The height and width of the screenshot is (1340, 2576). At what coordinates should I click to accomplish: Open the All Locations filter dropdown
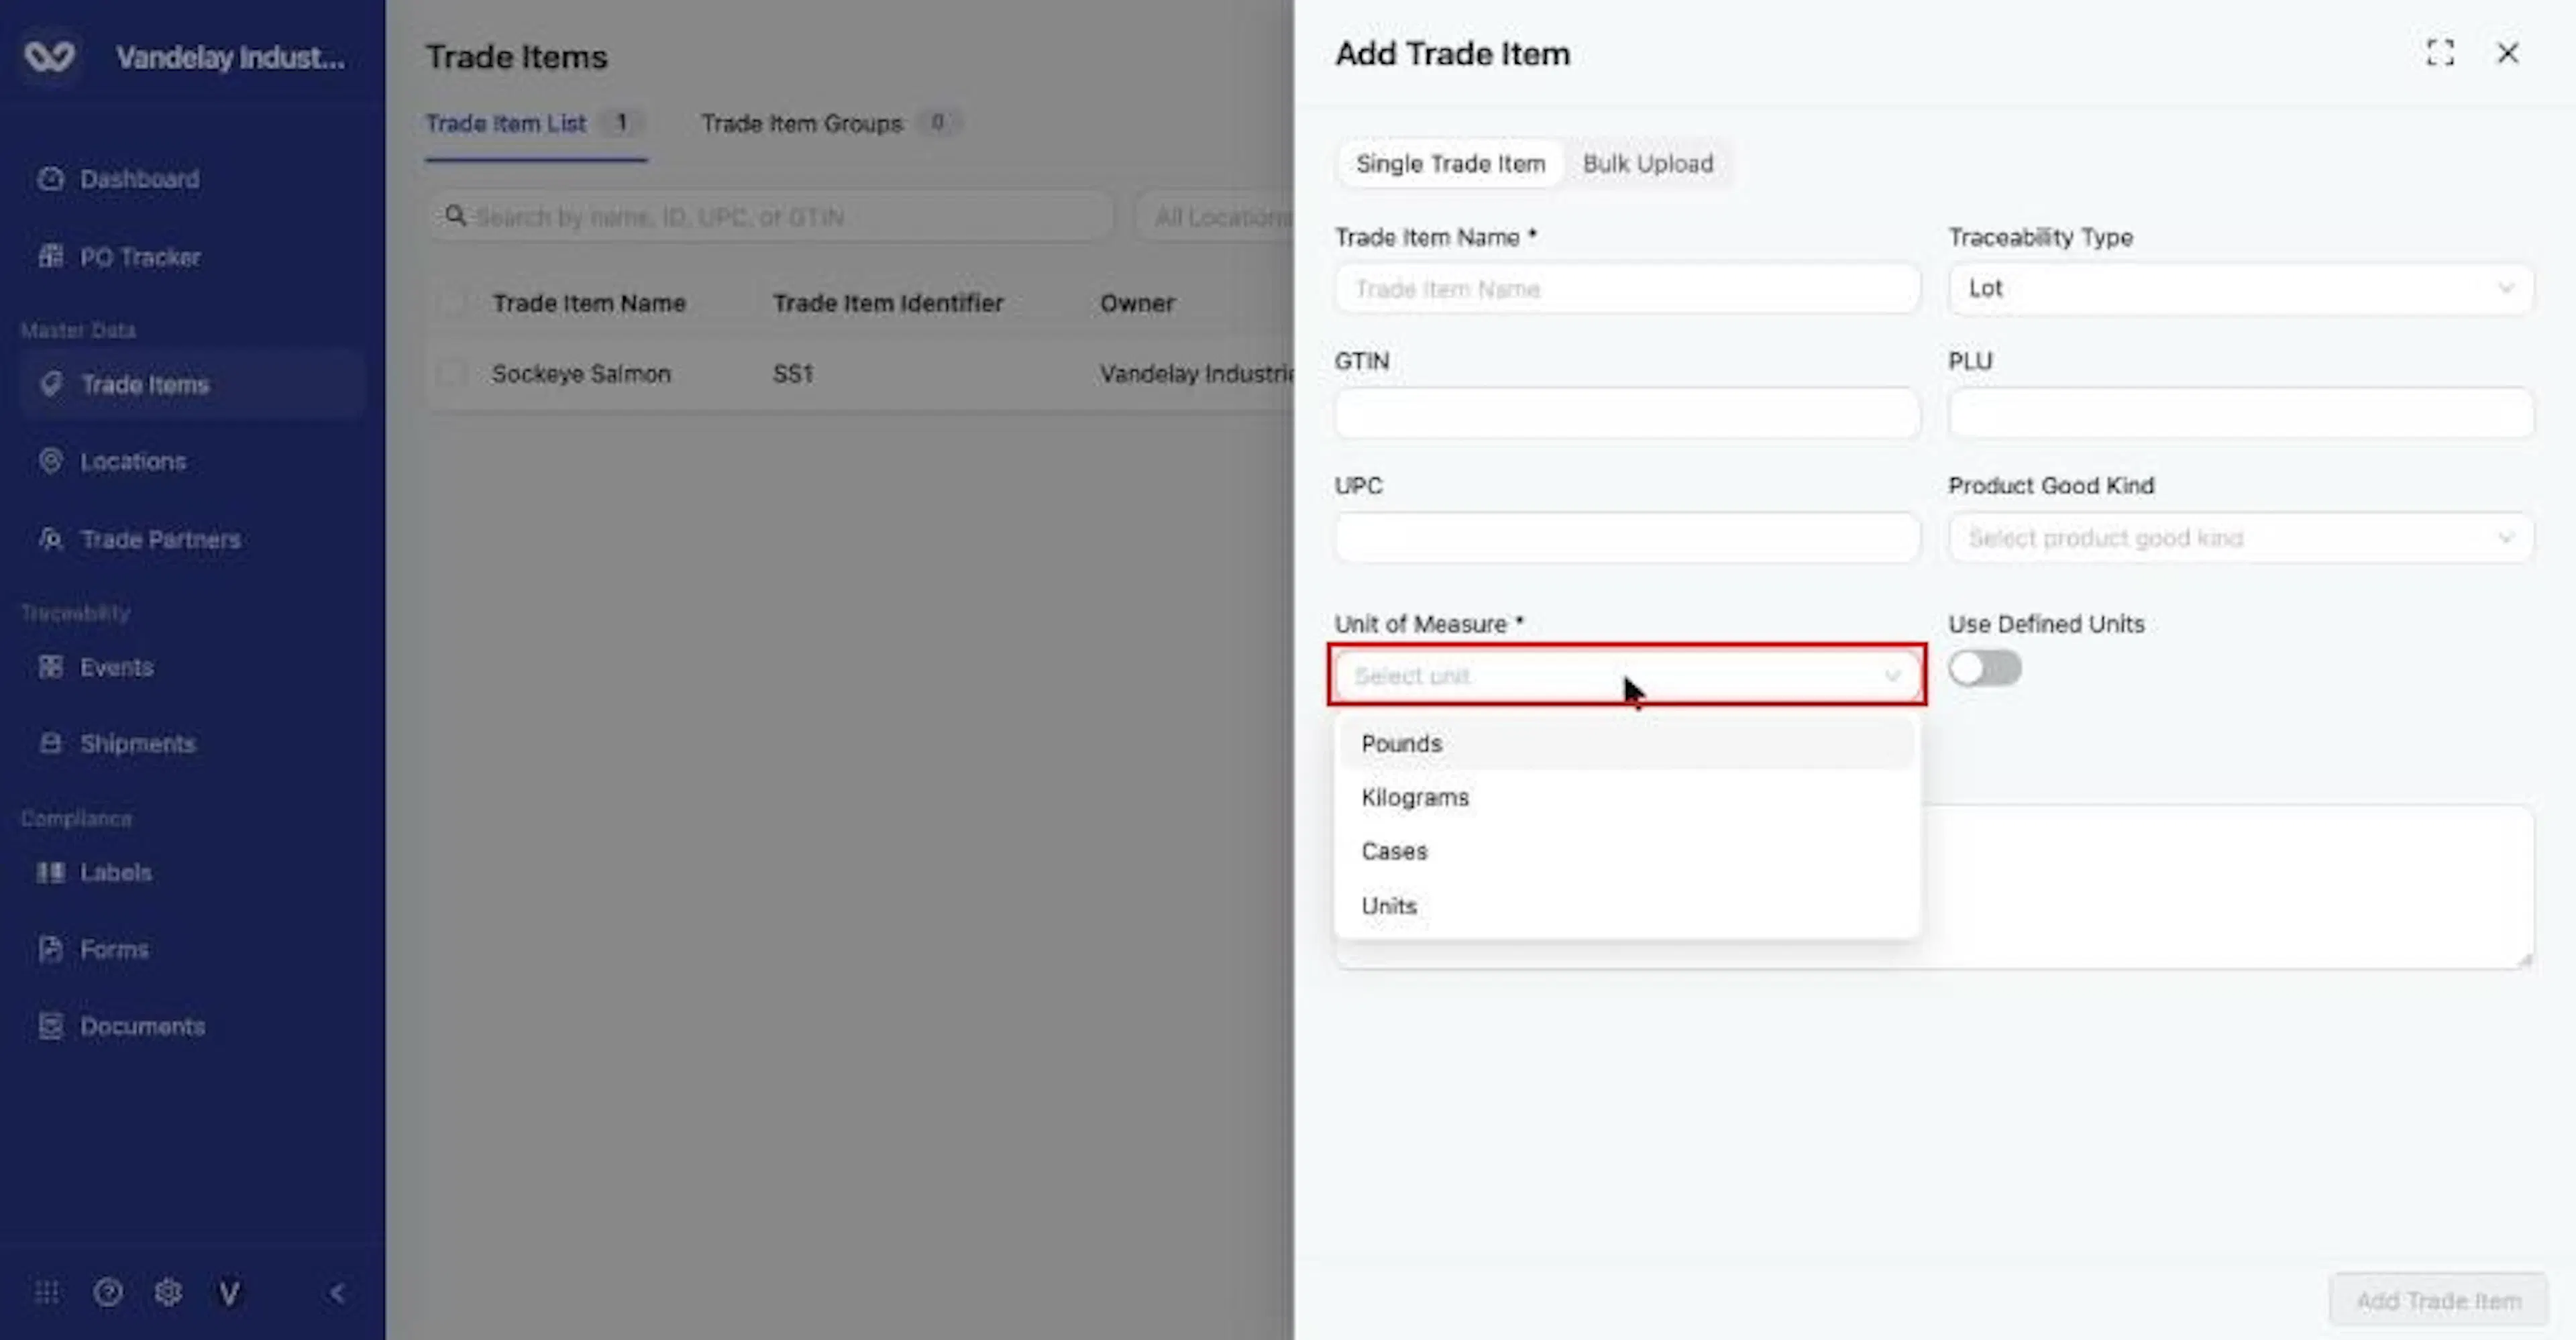[x=1215, y=217]
